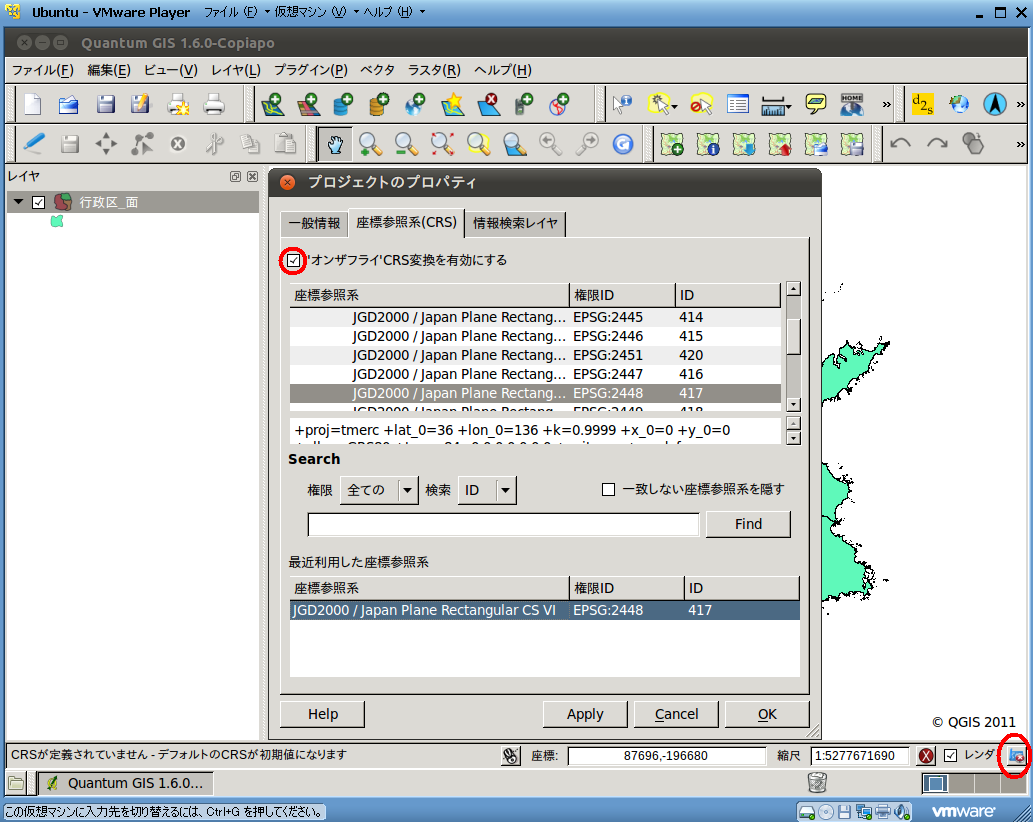Select the Pan Map hand tool
Viewport: 1033px width, 822px height.
(335, 144)
